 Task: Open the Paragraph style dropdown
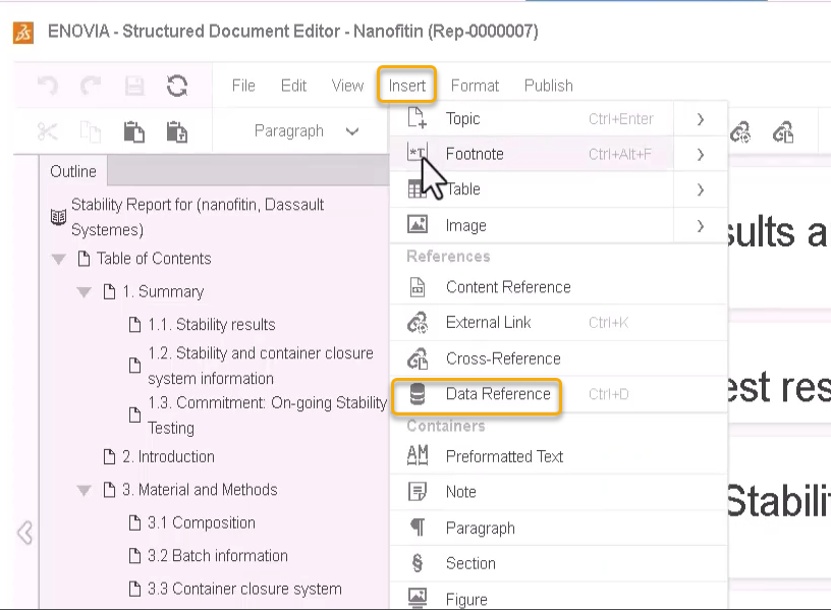(x=306, y=131)
